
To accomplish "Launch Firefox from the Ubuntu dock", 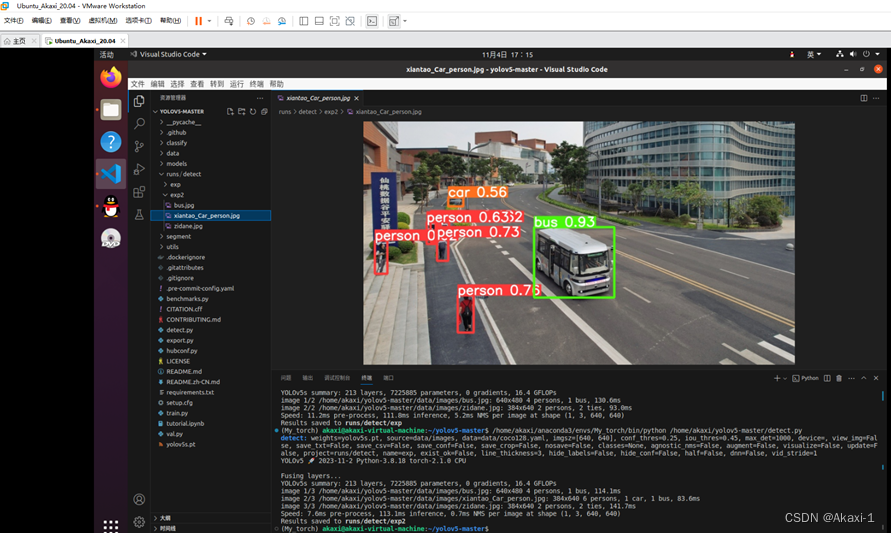I will pyautogui.click(x=111, y=78).
